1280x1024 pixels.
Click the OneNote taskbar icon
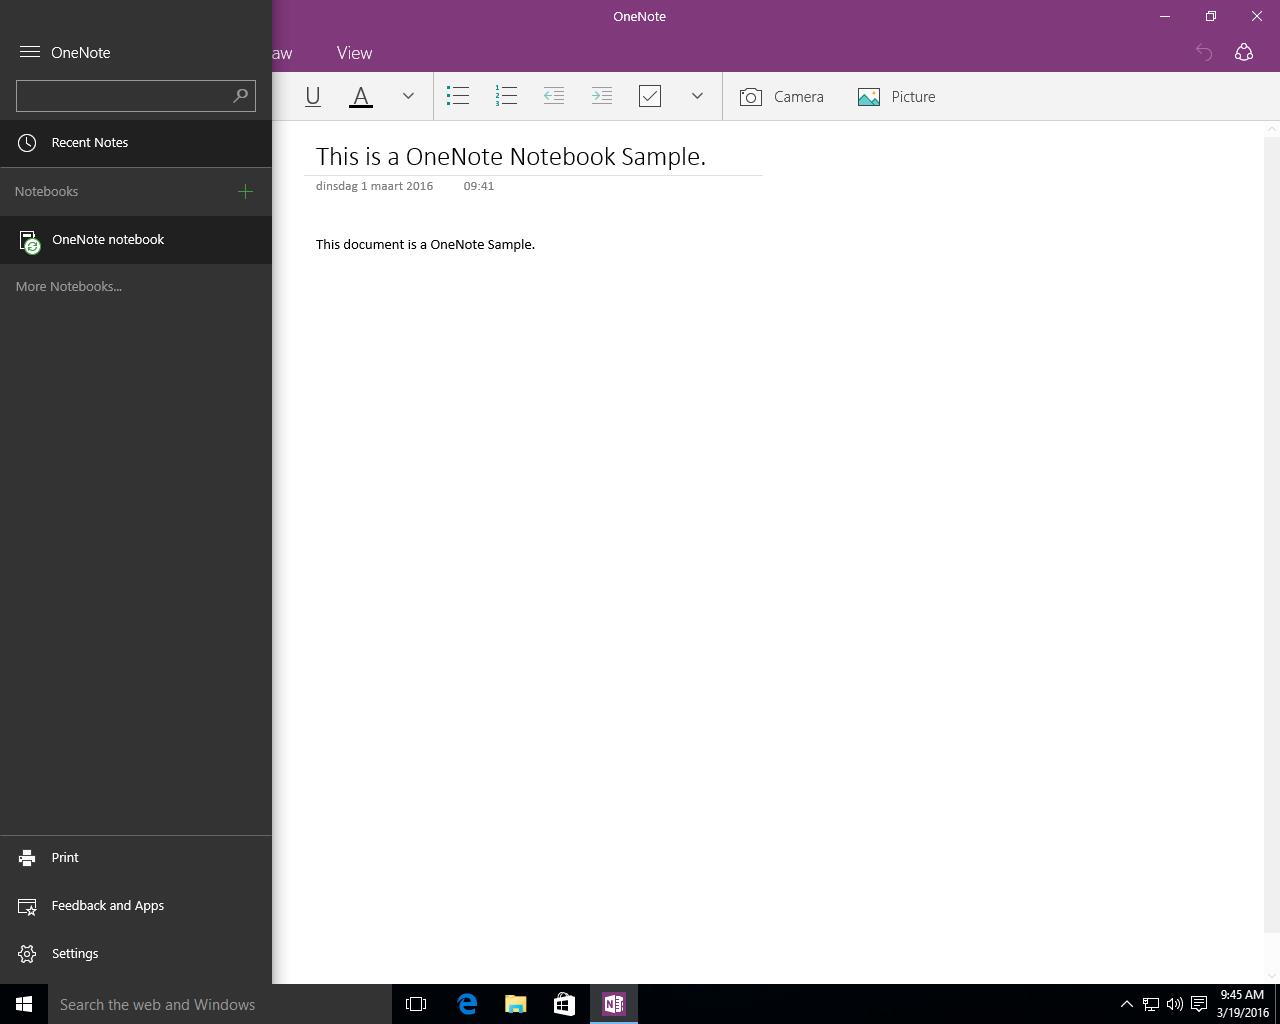point(614,1004)
